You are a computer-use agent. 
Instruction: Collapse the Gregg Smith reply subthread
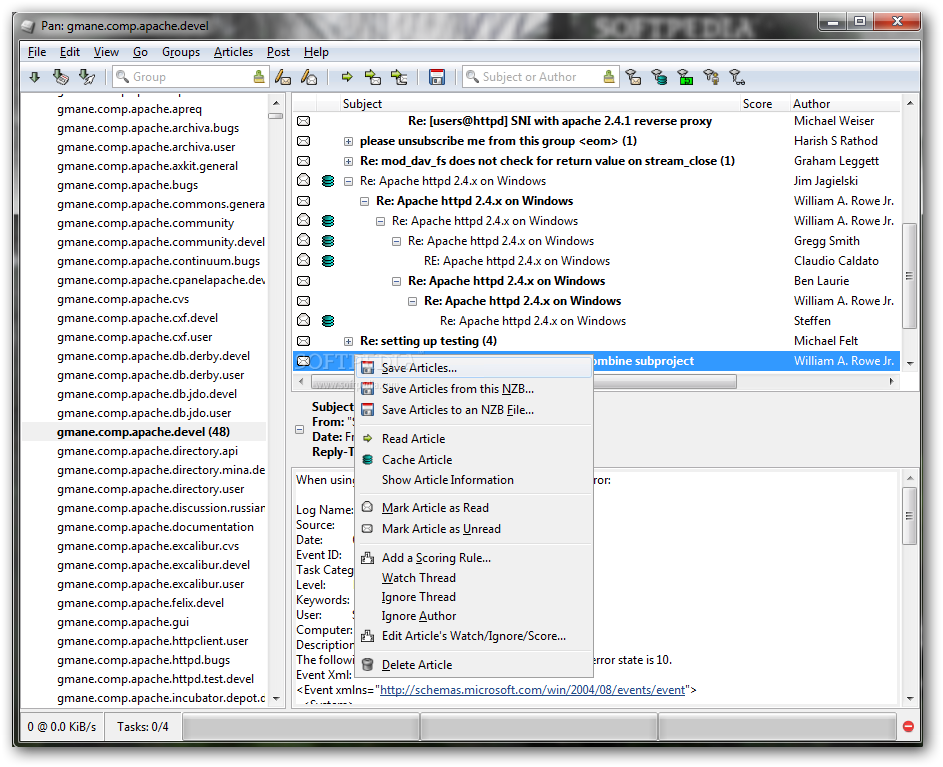[x=396, y=241]
